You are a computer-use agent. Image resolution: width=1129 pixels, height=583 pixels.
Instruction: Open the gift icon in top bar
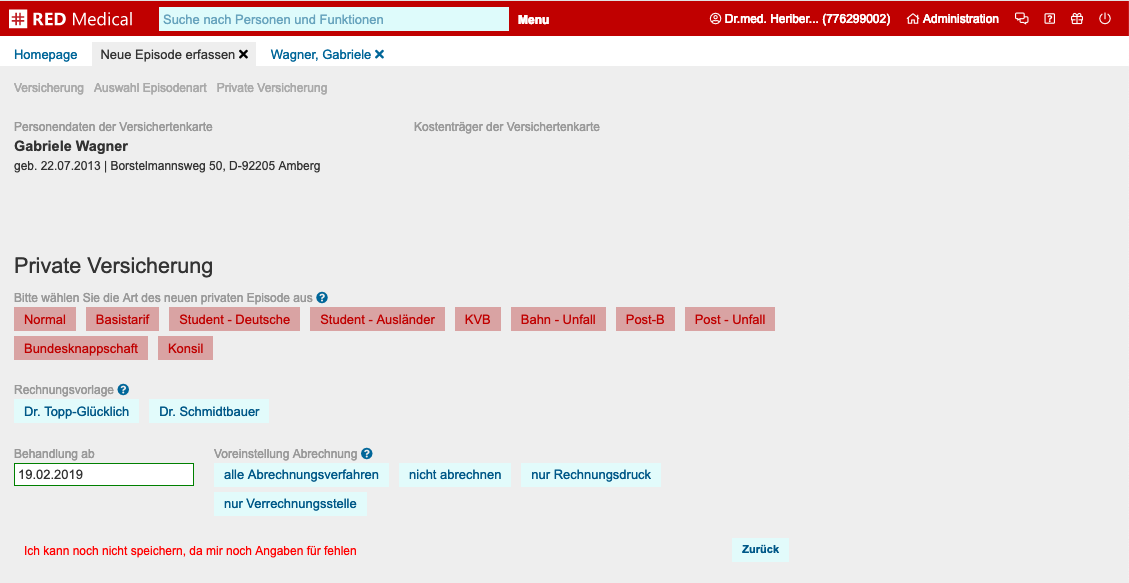1077,19
